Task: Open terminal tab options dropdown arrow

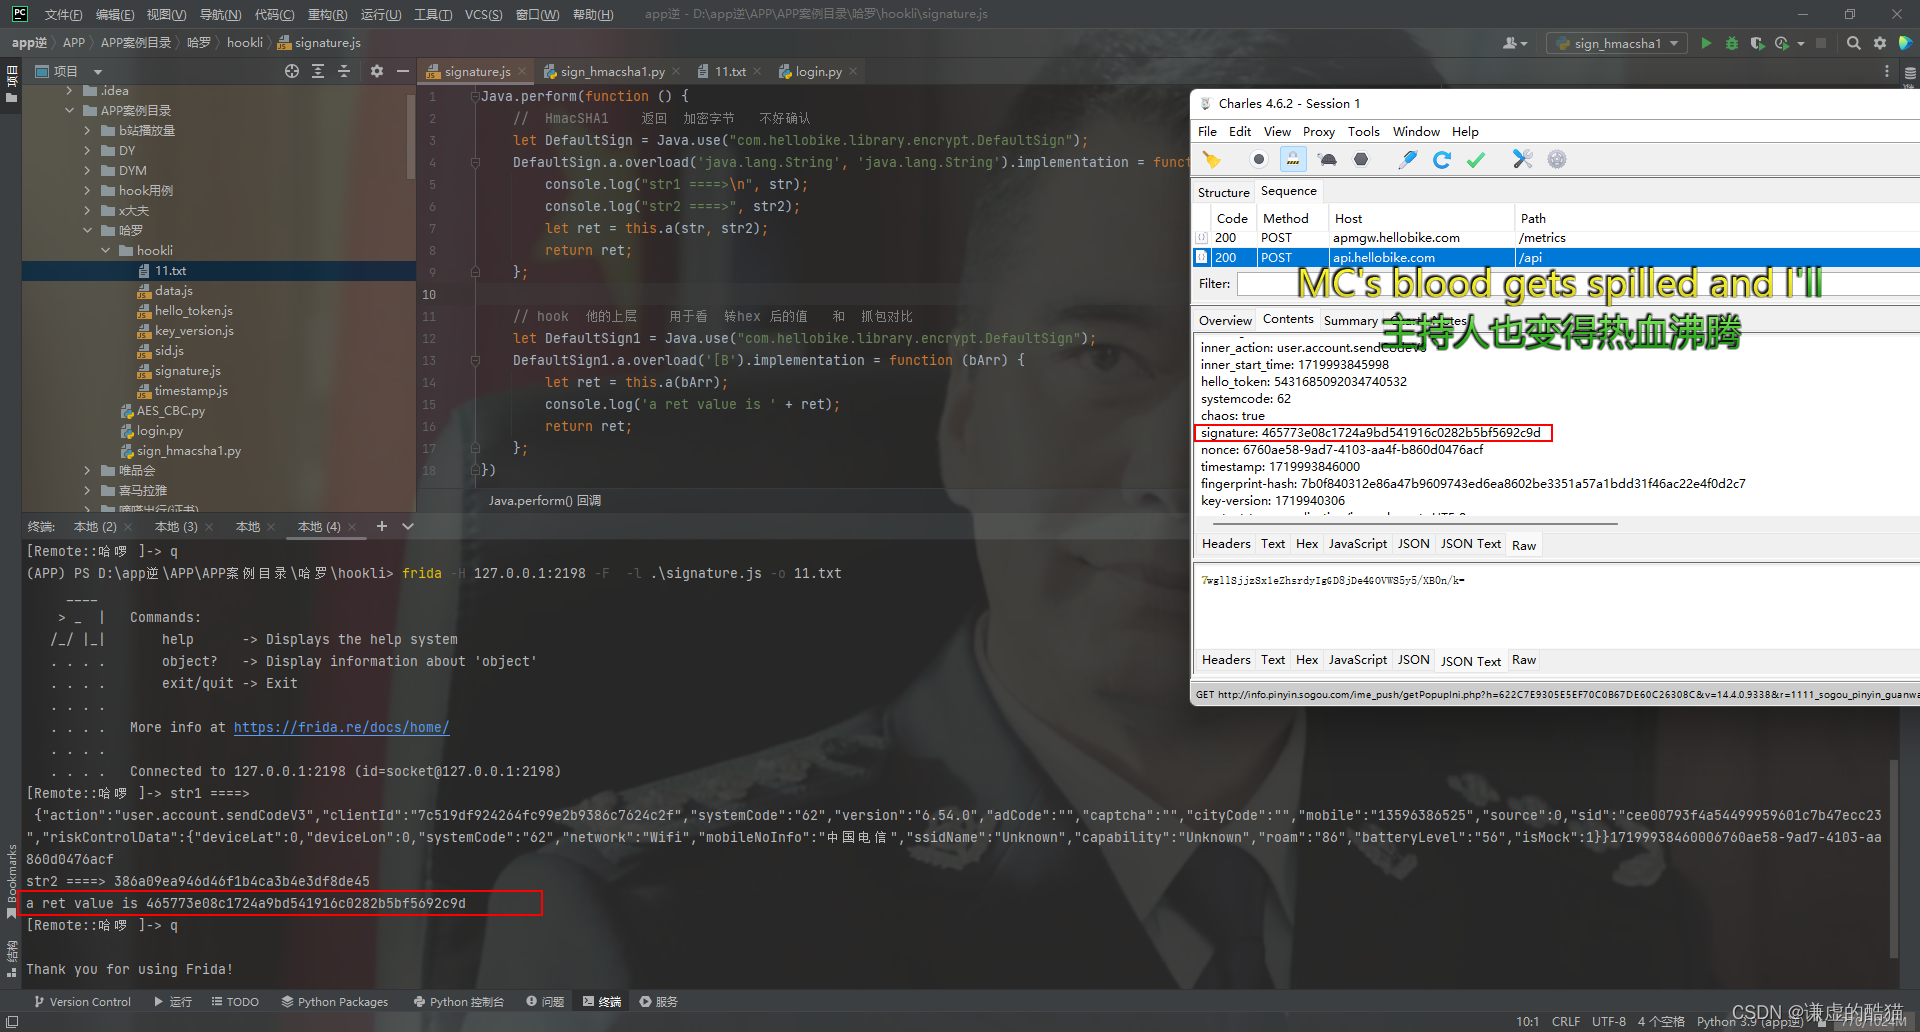Action: click(x=408, y=526)
